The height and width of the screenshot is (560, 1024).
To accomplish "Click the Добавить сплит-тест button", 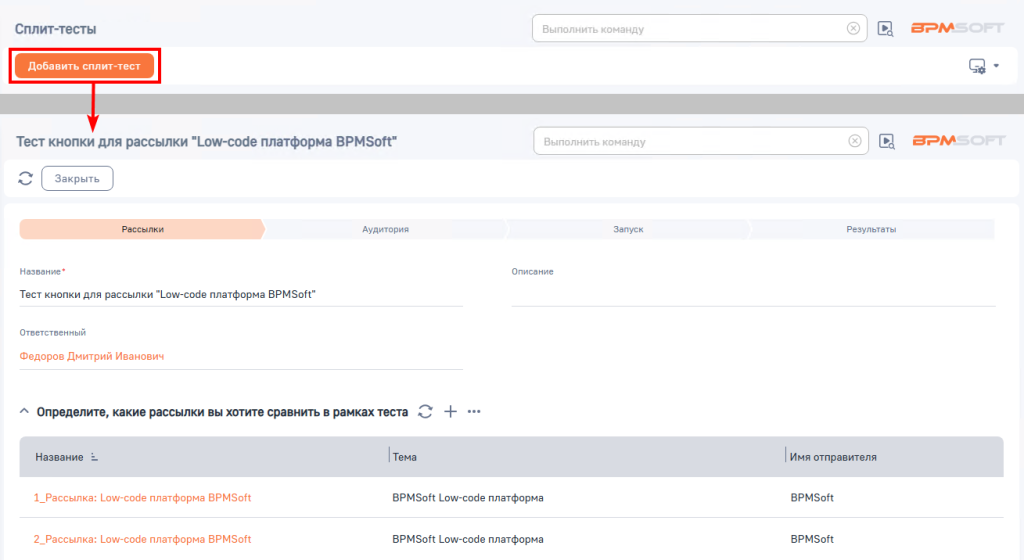I will pyautogui.click(x=84, y=66).
